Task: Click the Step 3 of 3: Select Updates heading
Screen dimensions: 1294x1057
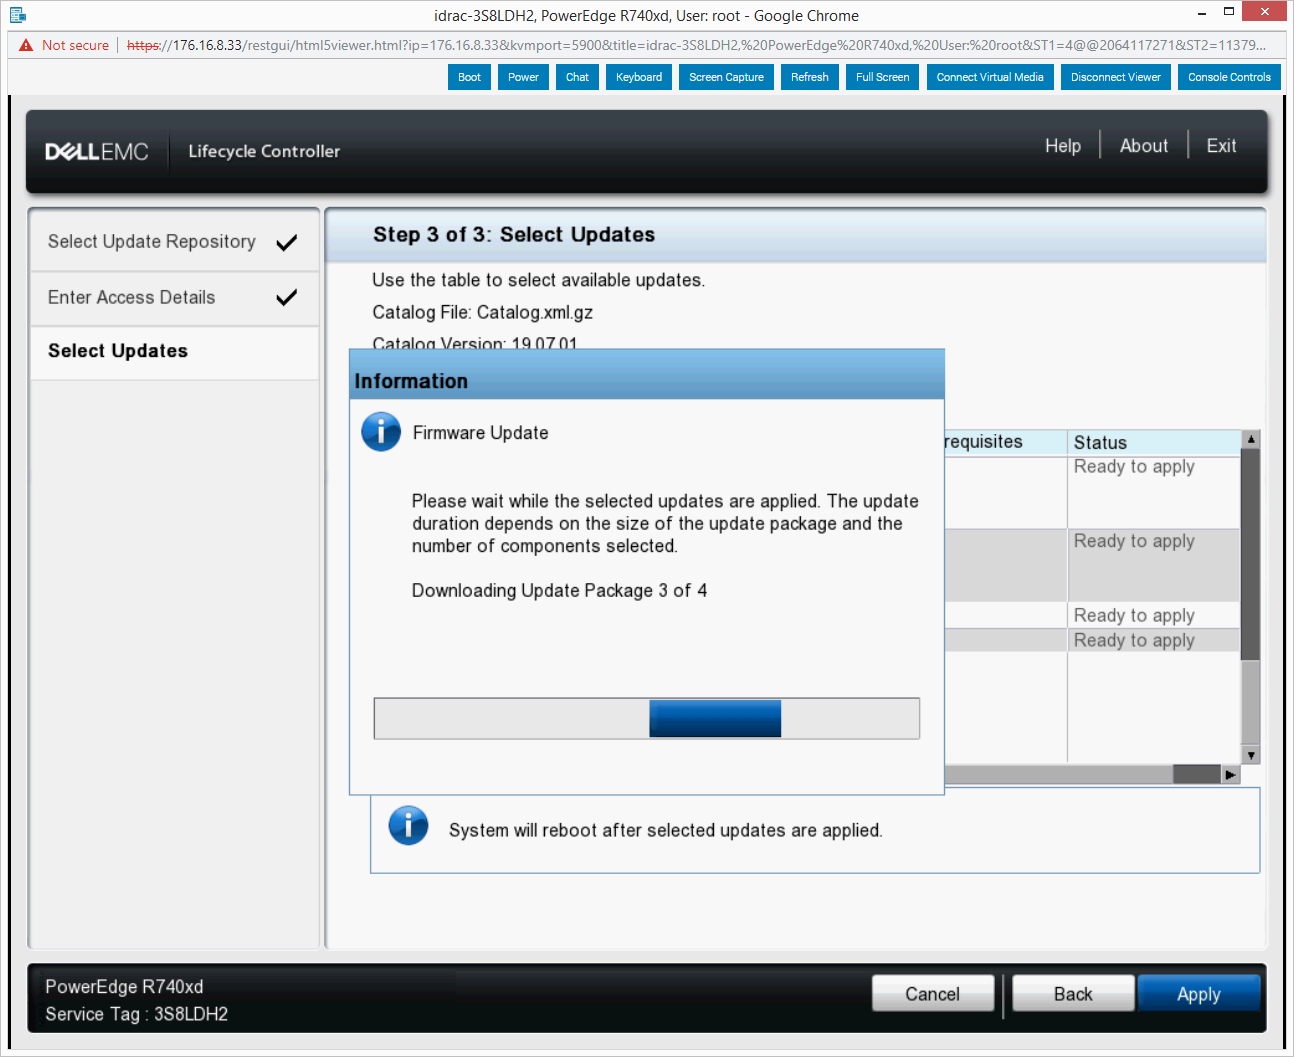Action: pos(514,235)
